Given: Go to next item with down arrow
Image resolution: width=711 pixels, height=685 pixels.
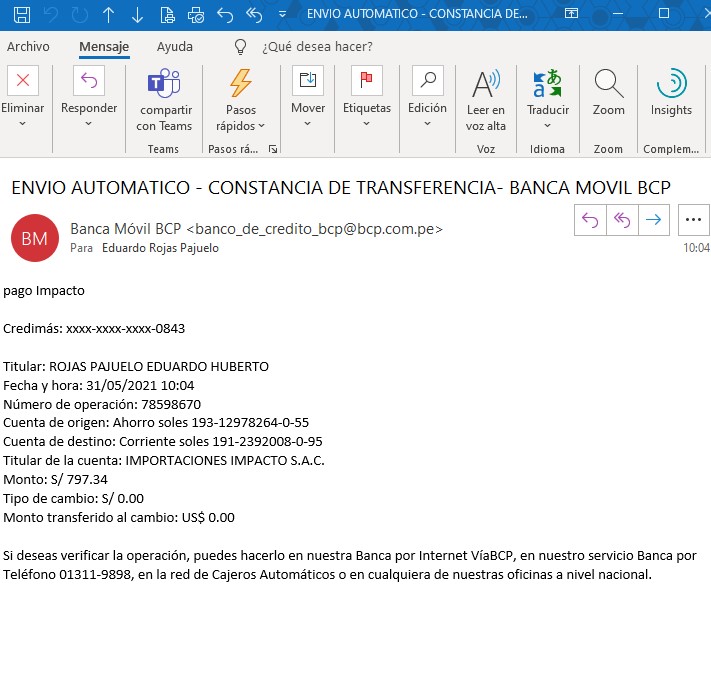Looking at the screenshot, I should (x=137, y=15).
